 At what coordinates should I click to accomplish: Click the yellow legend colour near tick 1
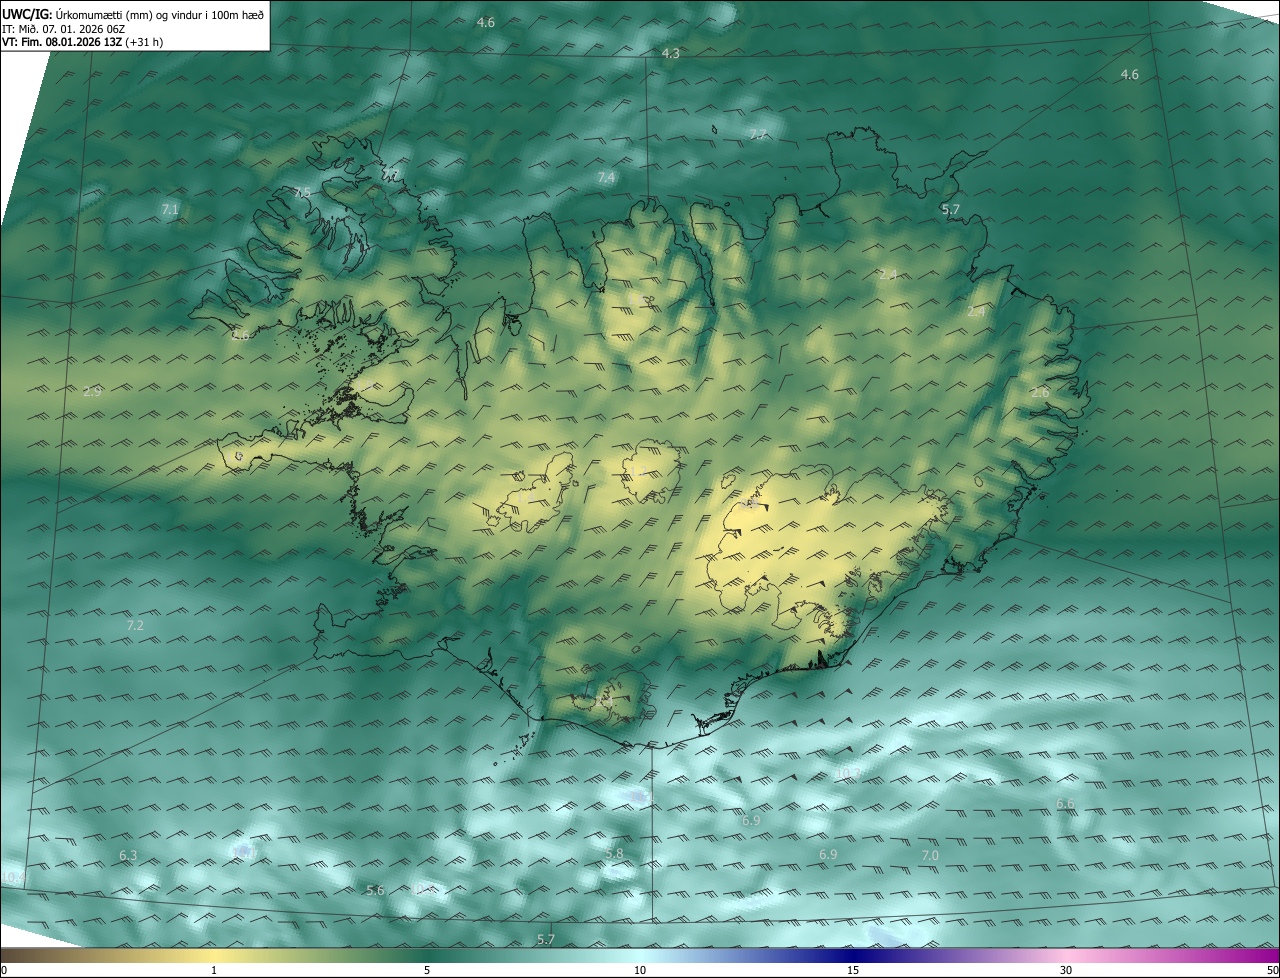click(x=214, y=956)
